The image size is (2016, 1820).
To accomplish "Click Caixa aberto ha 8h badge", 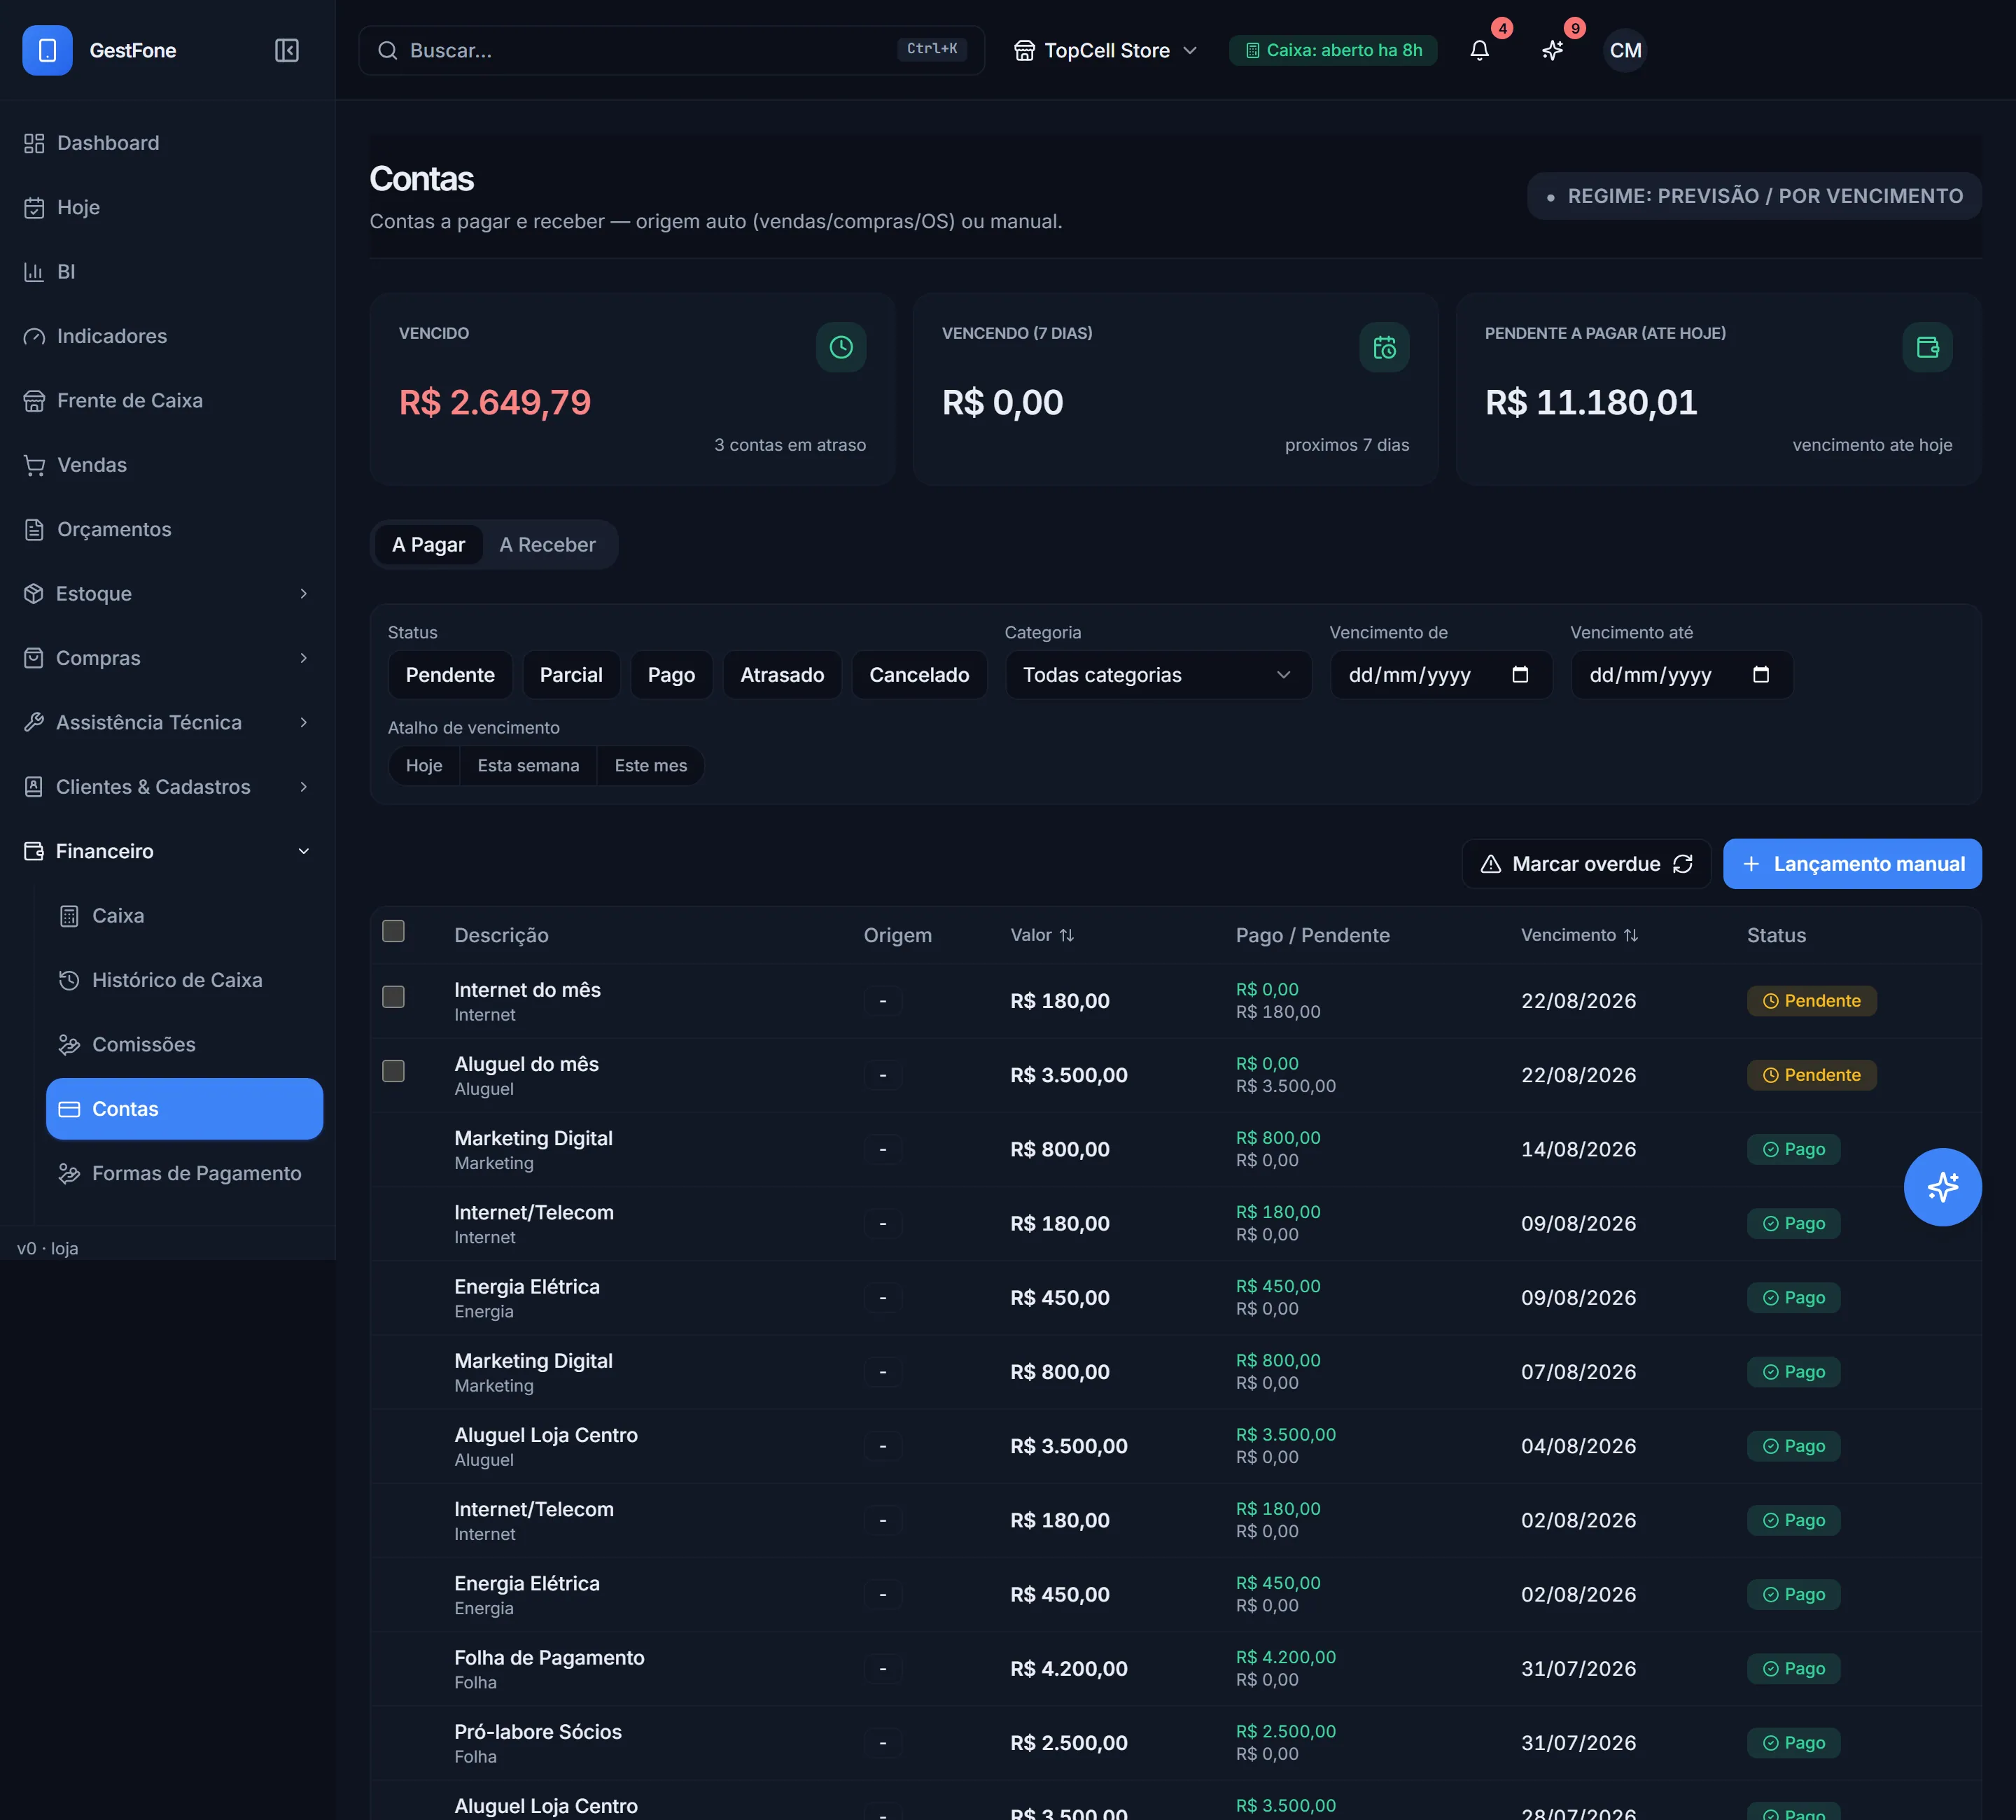I will click(1333, 50).
